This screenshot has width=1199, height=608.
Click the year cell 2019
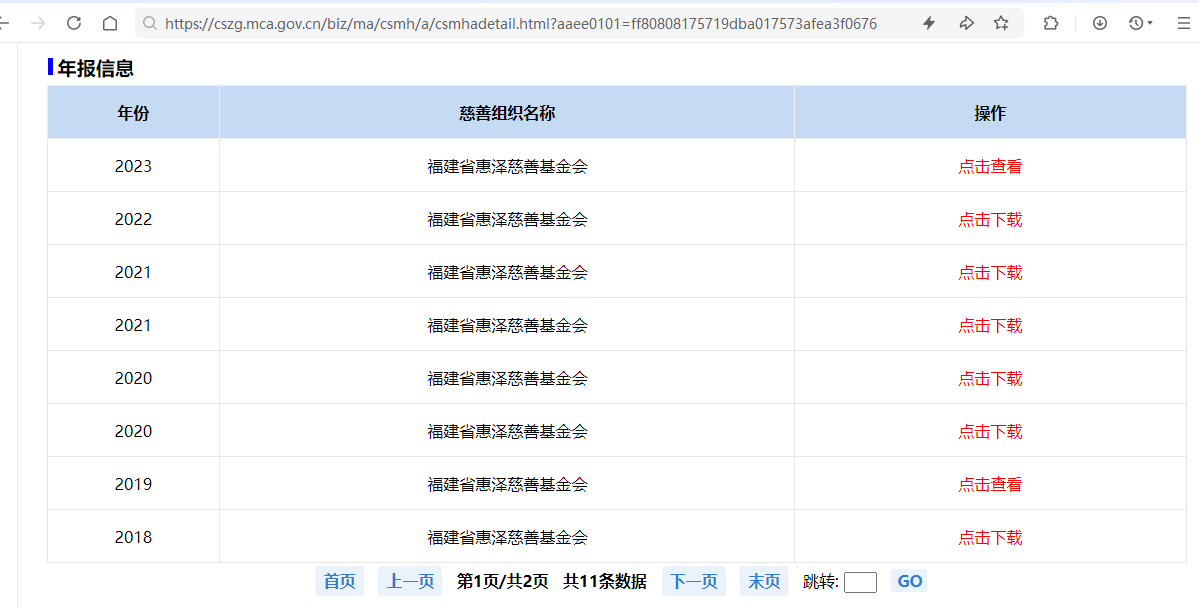(x=133, y=484)
